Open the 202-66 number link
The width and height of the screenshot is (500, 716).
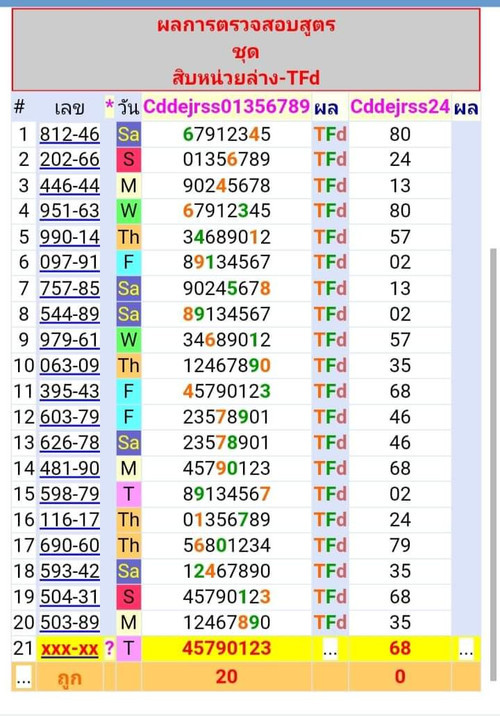coord(69,159)
